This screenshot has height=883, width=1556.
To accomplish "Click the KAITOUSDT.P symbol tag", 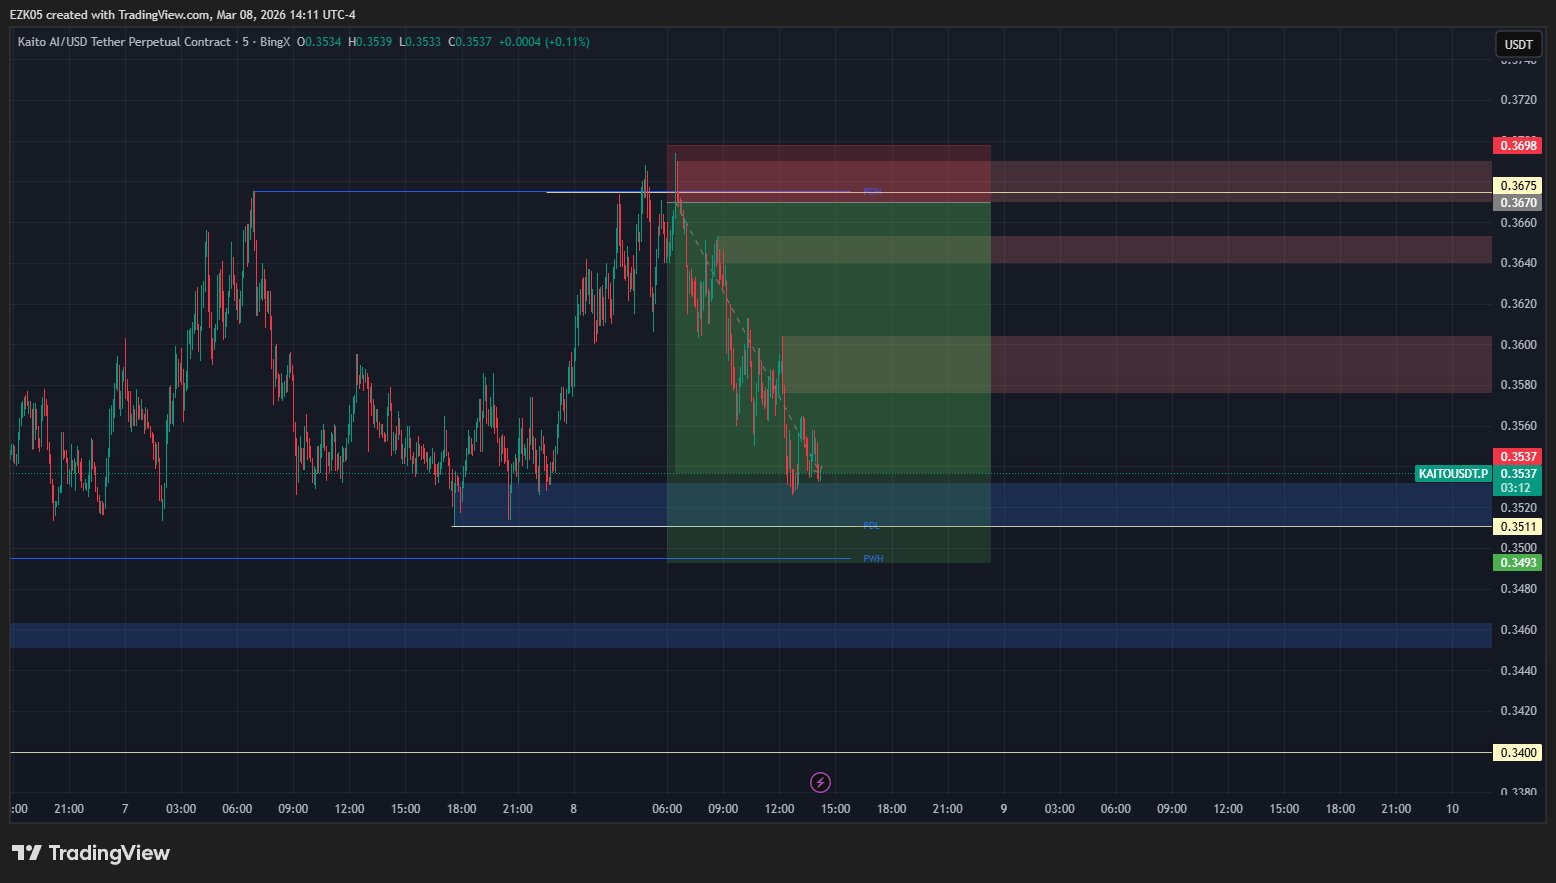I will tap(1453, 474).
